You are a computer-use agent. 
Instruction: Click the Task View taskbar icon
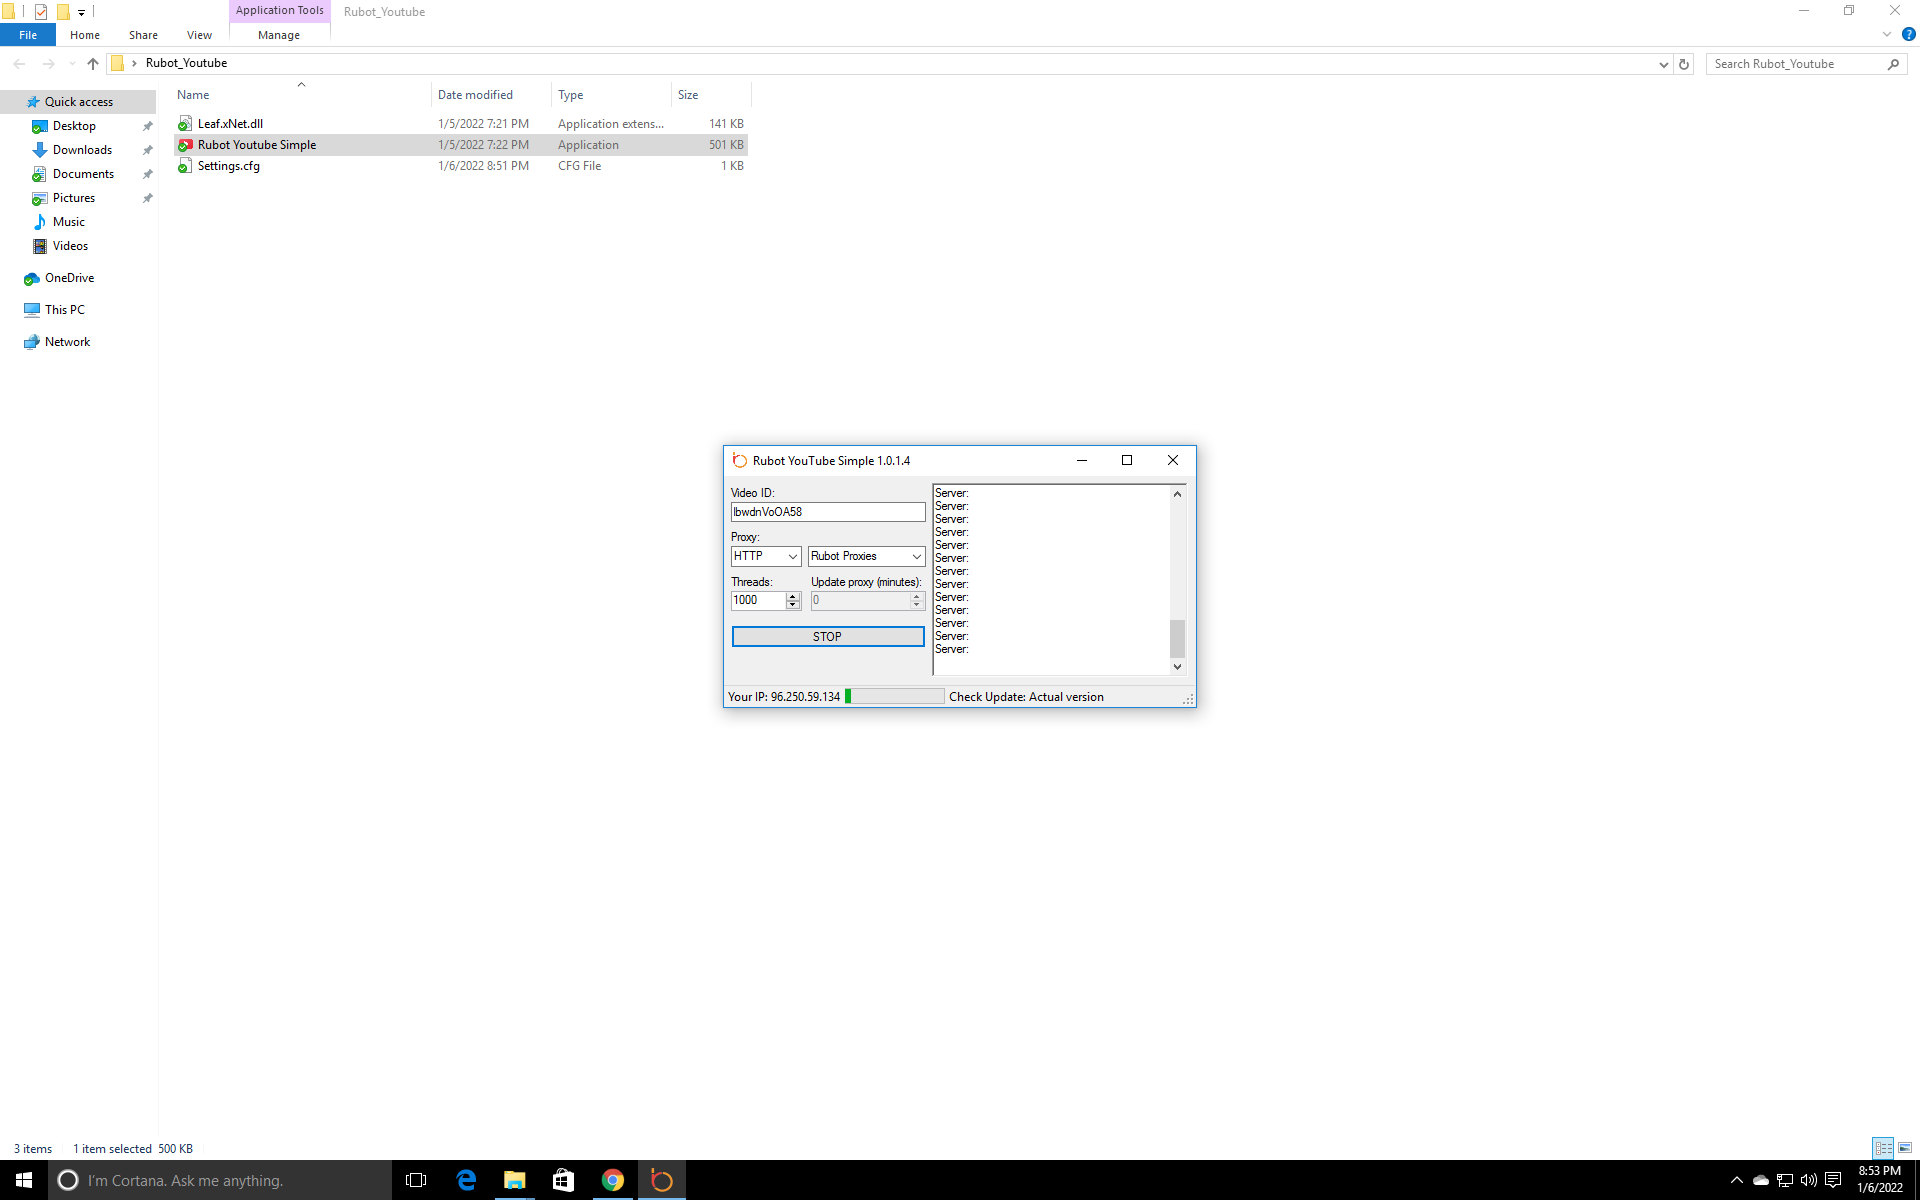pyautogui.click(x=416, y=1180)
